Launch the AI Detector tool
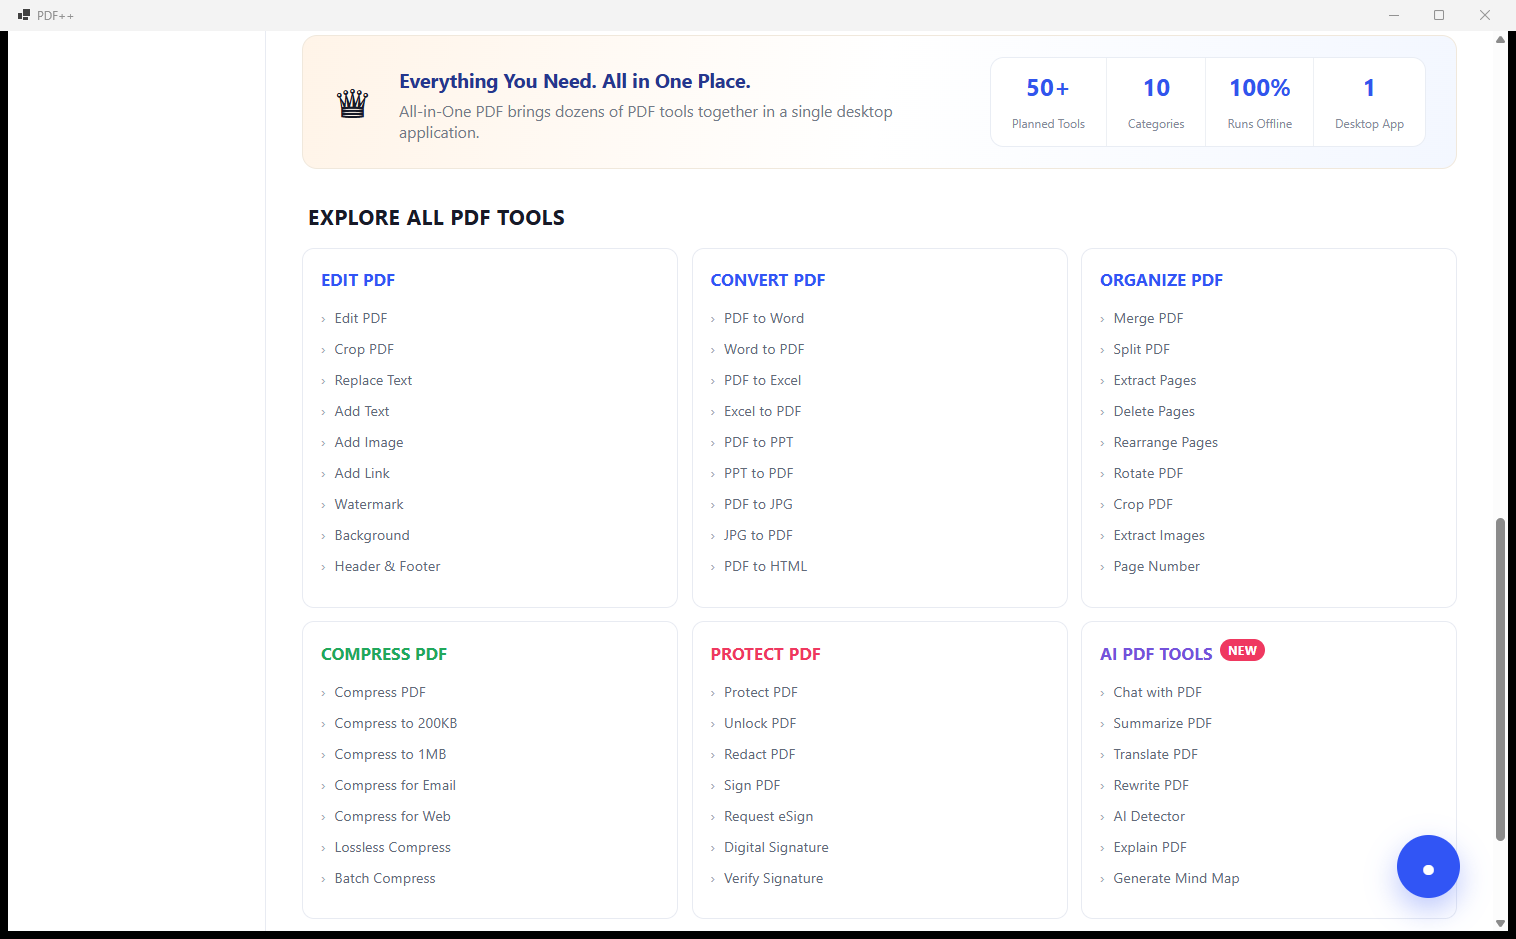 1149,816
